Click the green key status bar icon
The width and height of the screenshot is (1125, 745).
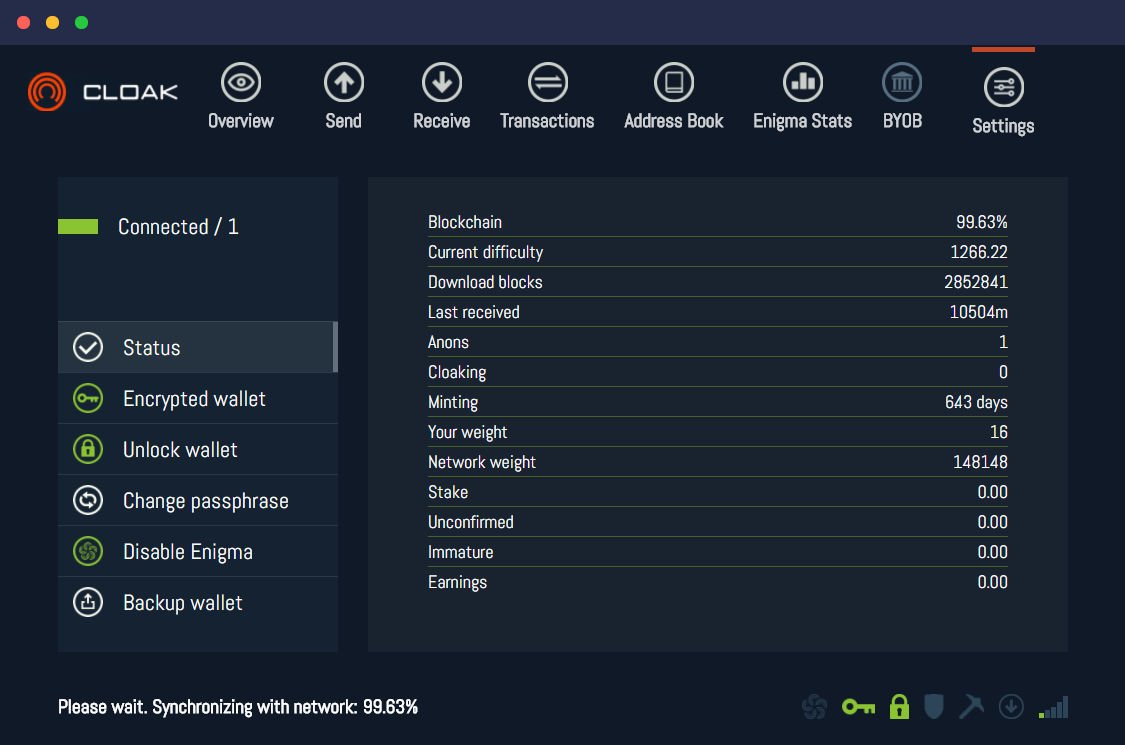coord(858,708)
